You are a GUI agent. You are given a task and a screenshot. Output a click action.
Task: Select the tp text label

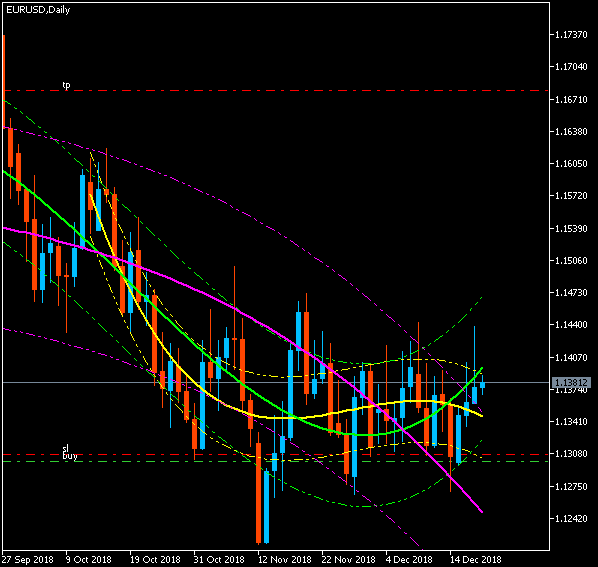coord(66,85)
